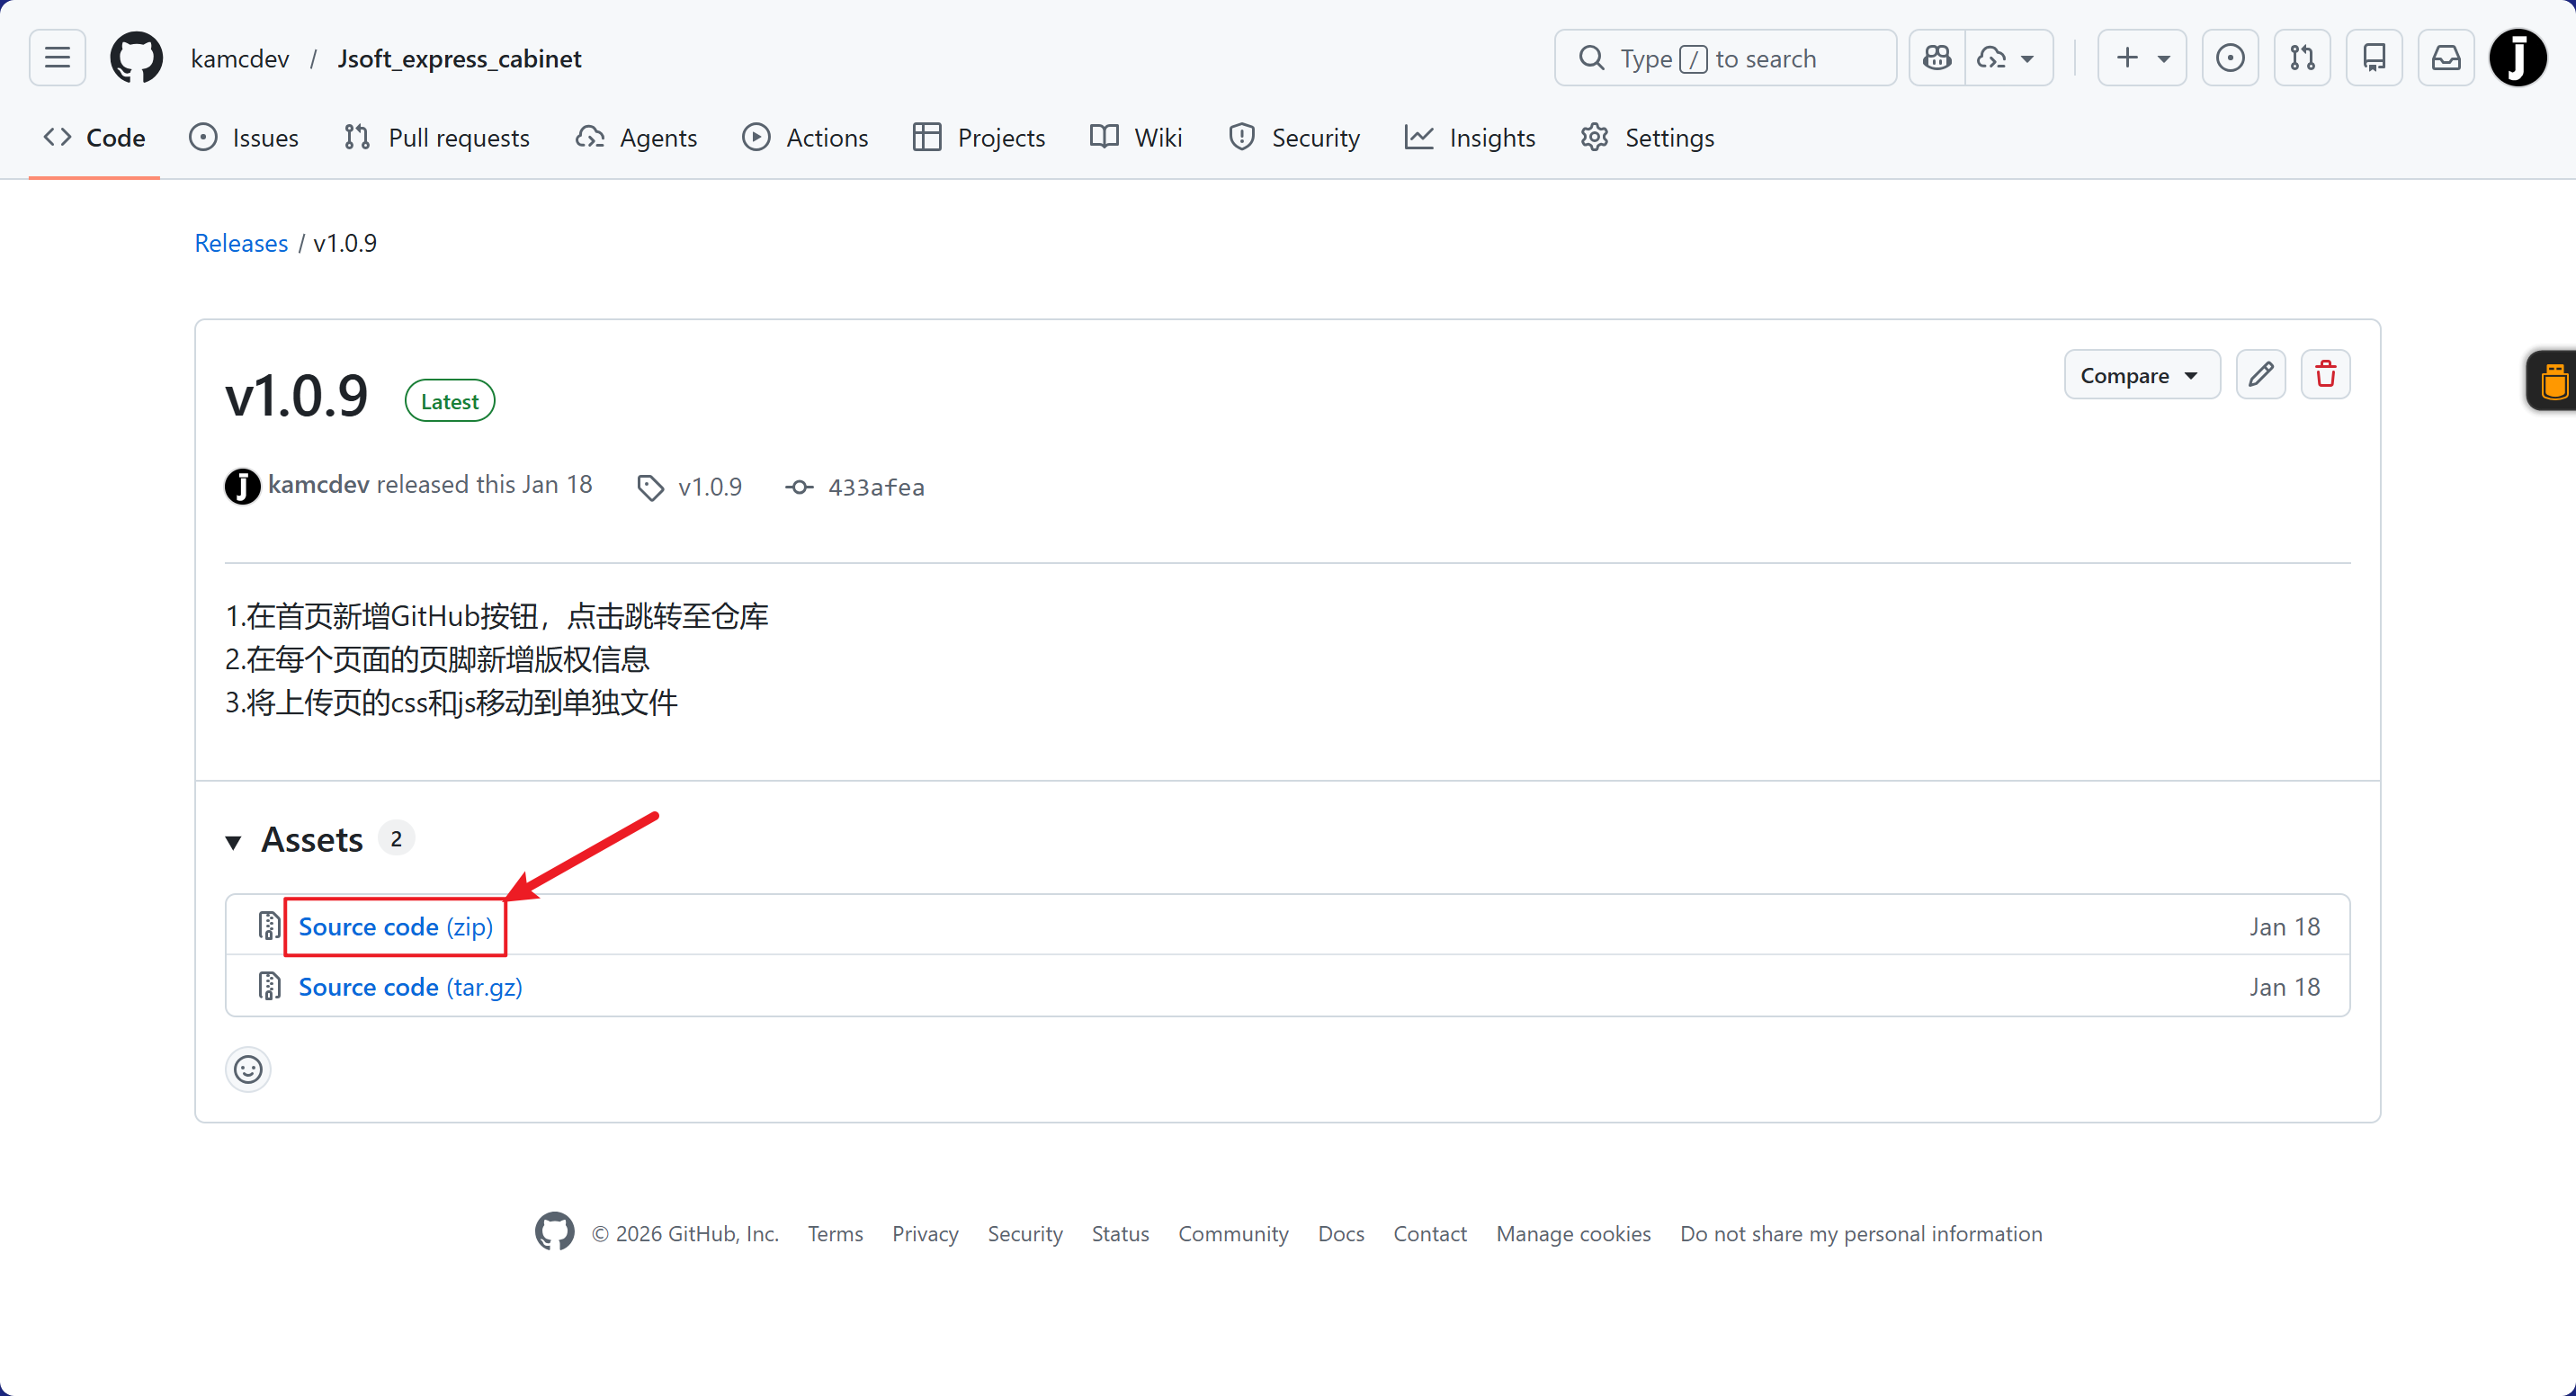
Task: Open the Terms footer link
Action: click(835, 1233)
